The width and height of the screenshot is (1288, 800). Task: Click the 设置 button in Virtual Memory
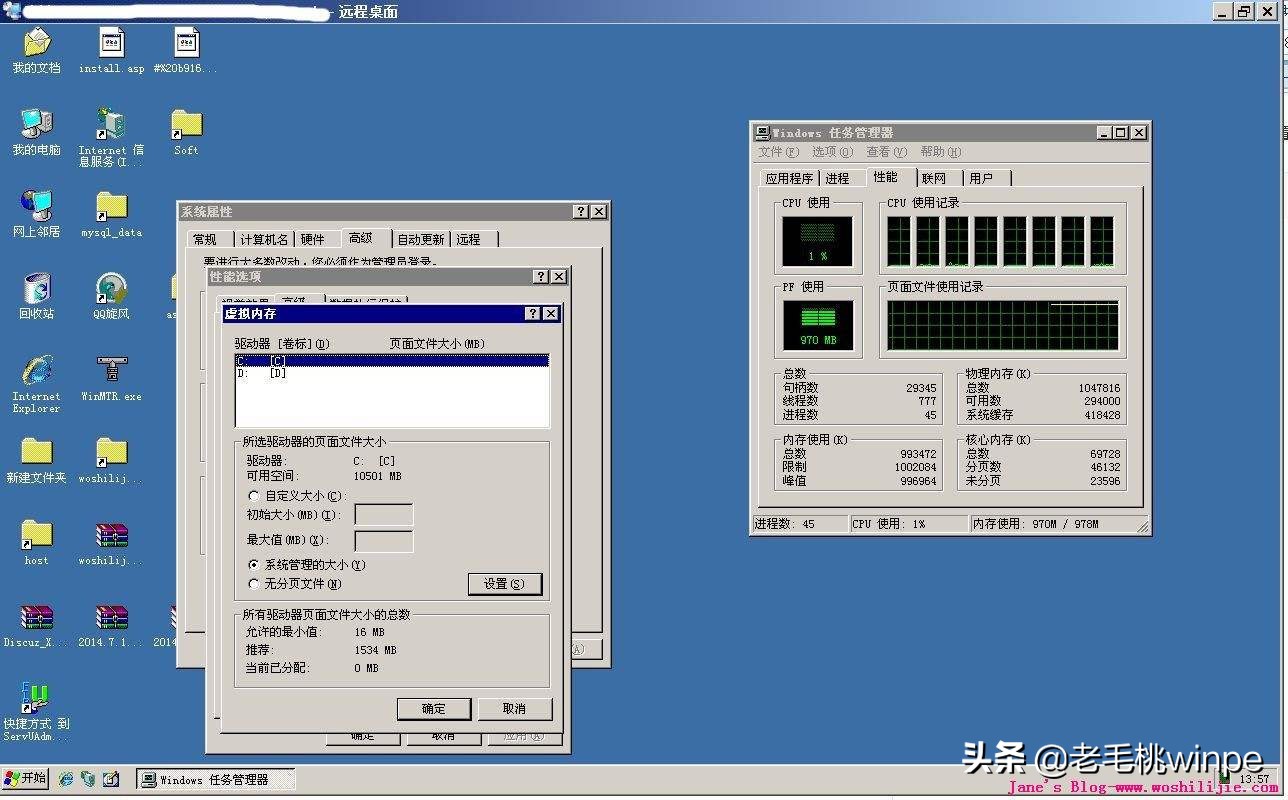505,583
